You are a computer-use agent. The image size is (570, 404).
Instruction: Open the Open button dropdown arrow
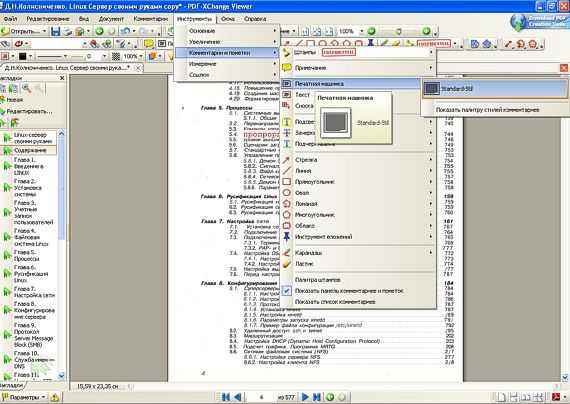(x=44, y=32)
